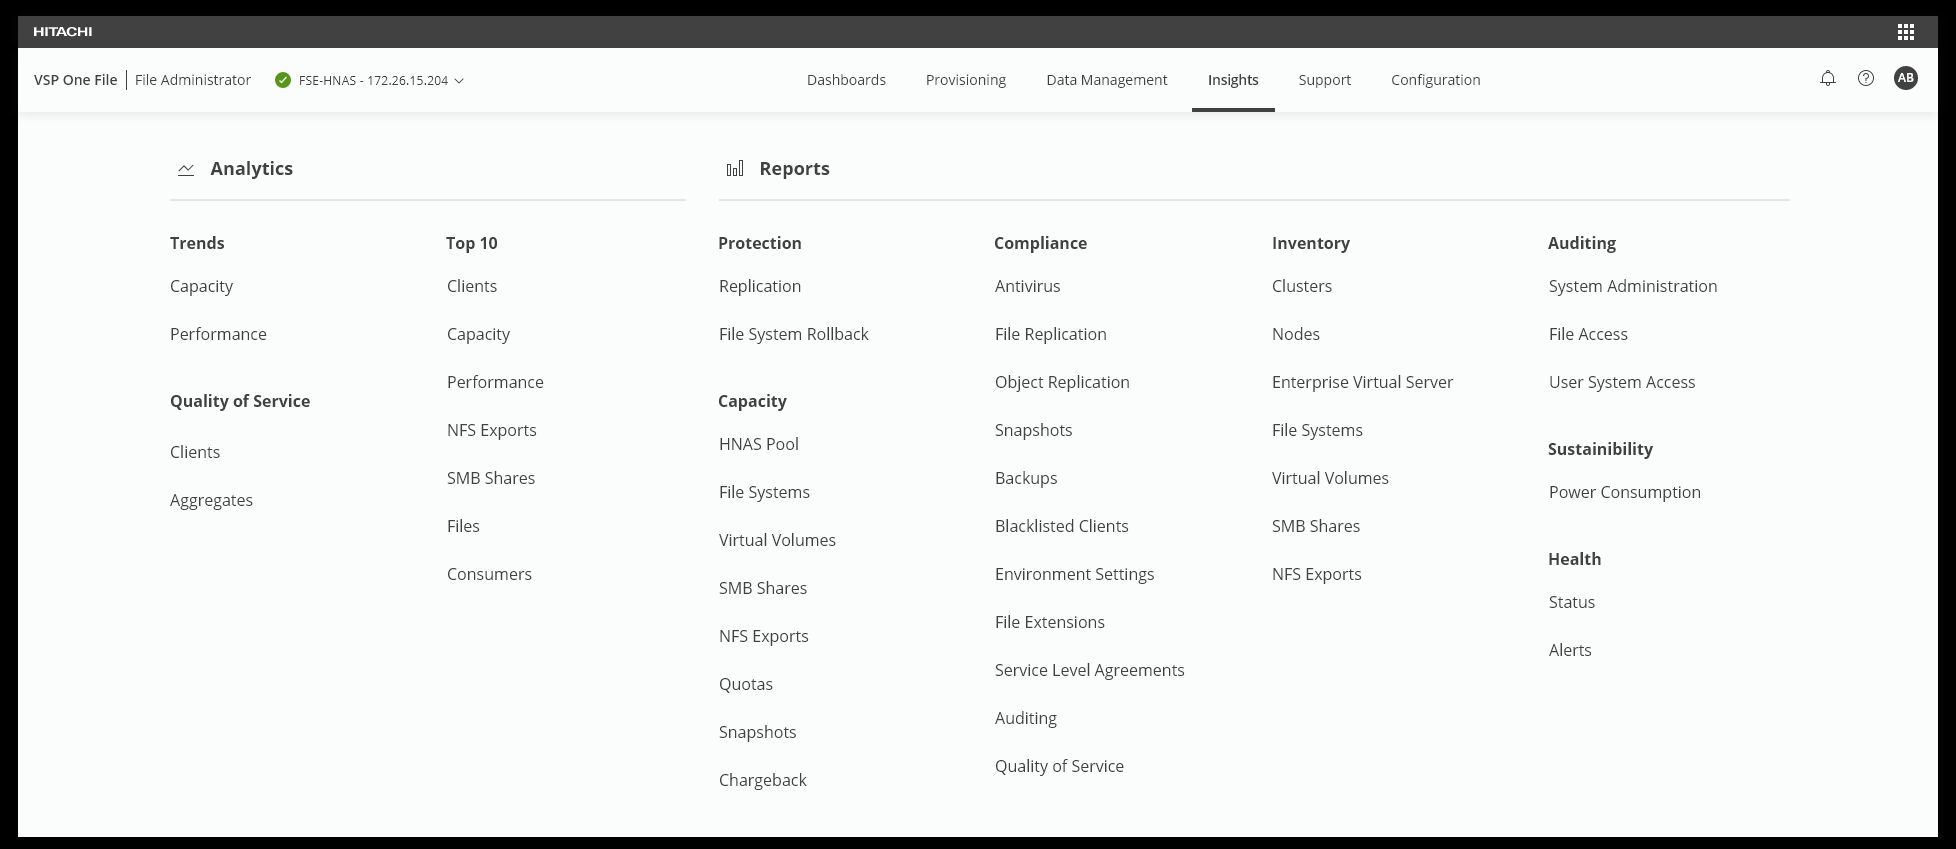Open Snapshots under Capacity
This screenshot has height=849, width=1956.
758,732
